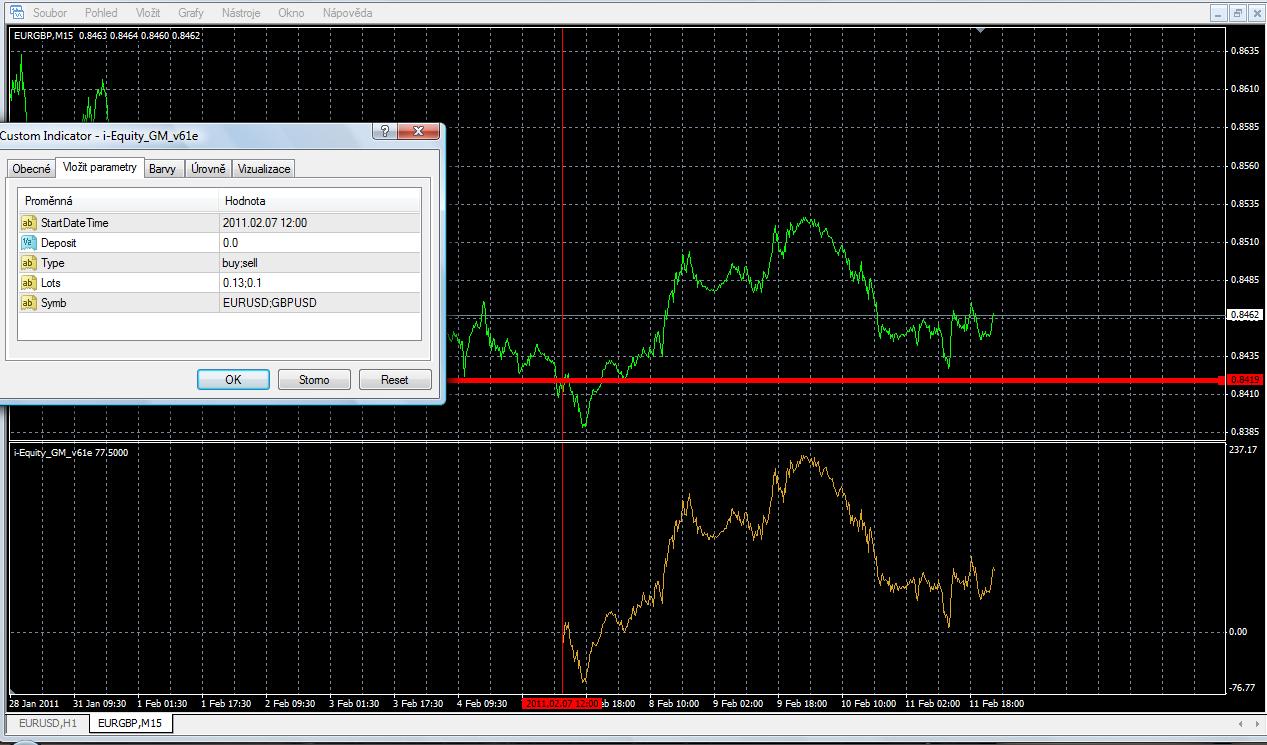Click the string icon beside StartDateTime
Image resolution: width=1267 pixels, height=745 pixels.
click(28, 223)
